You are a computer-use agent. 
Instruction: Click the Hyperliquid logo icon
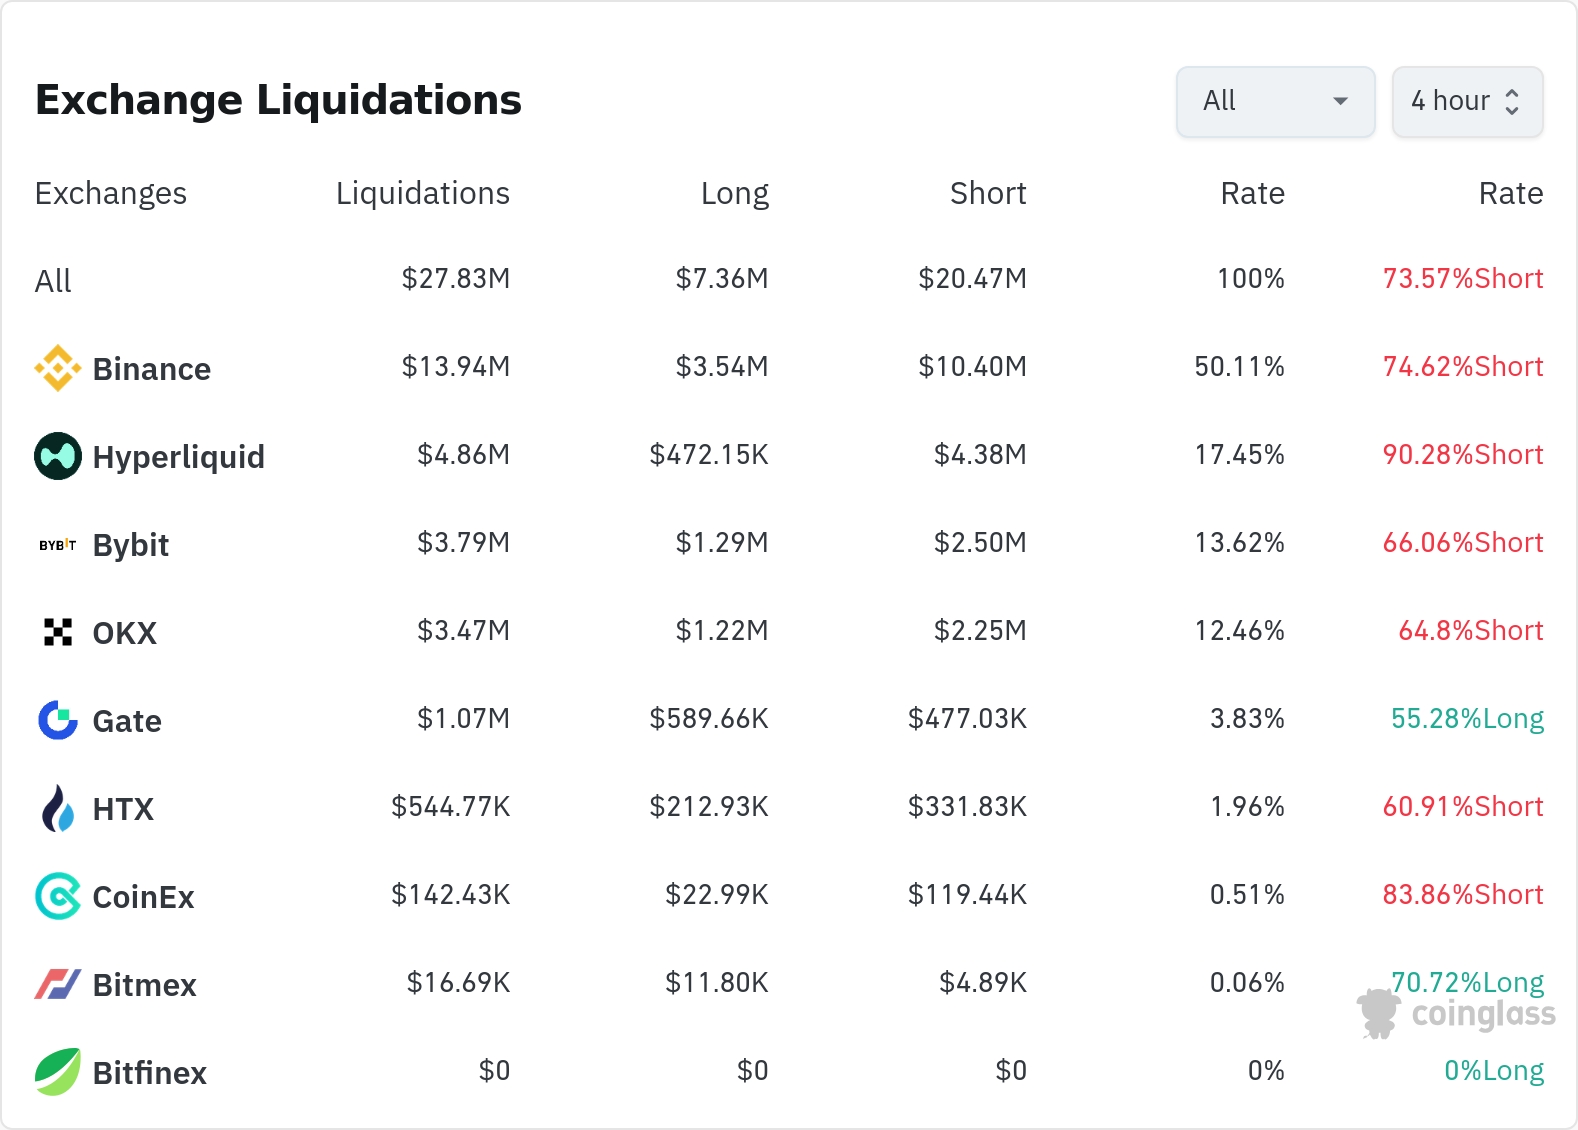[x=58, y=456]
